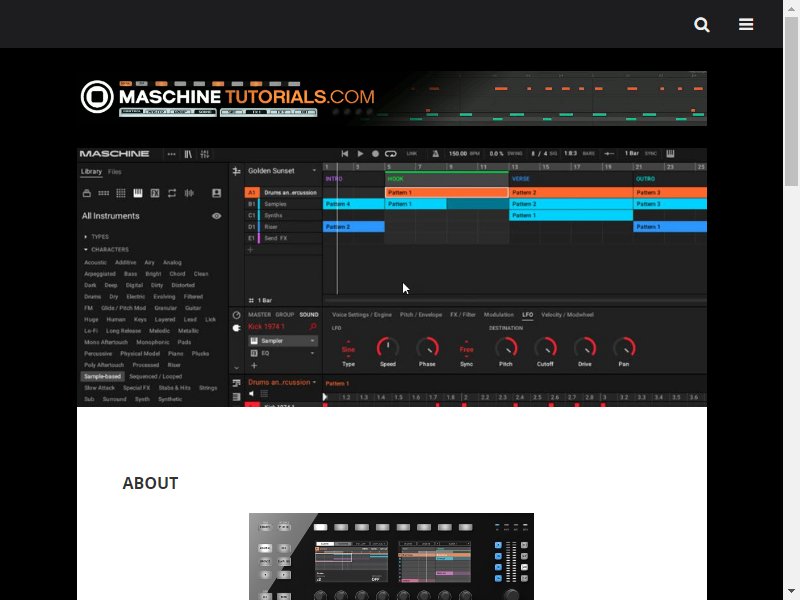Screen dimensions: 800x600
Task: Open the mixer icon in Maschine header
Action: [x=205, y=154]
